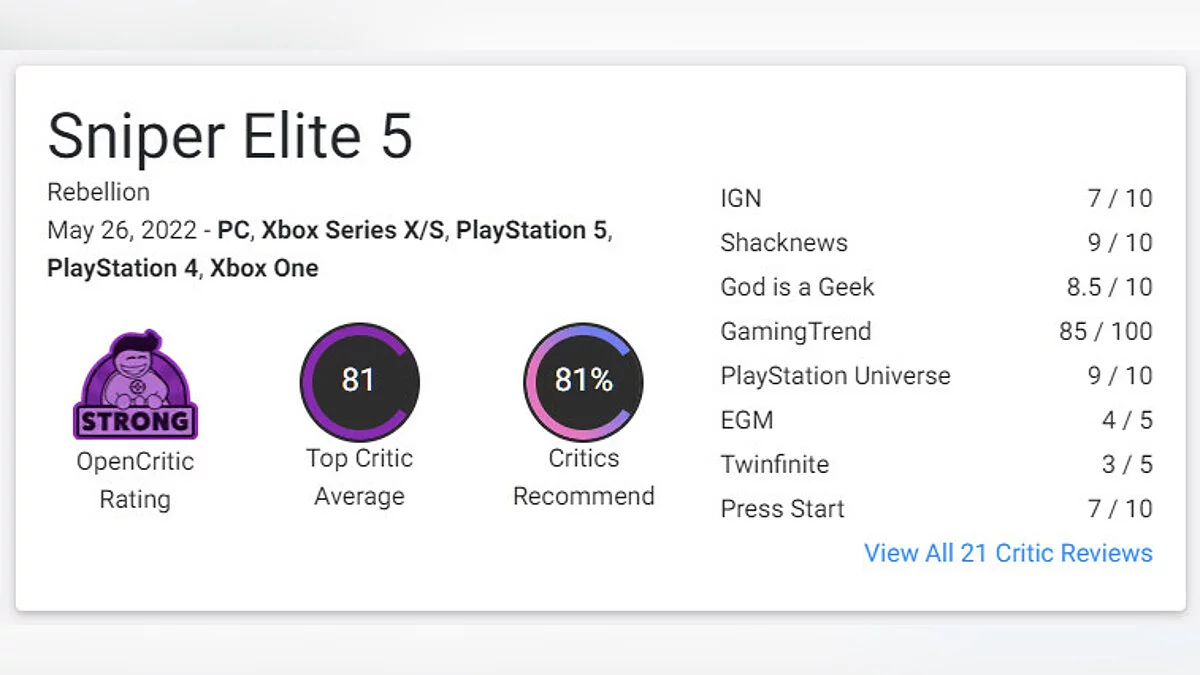Select the Xbox Series X/S platform link

[354, 230]
